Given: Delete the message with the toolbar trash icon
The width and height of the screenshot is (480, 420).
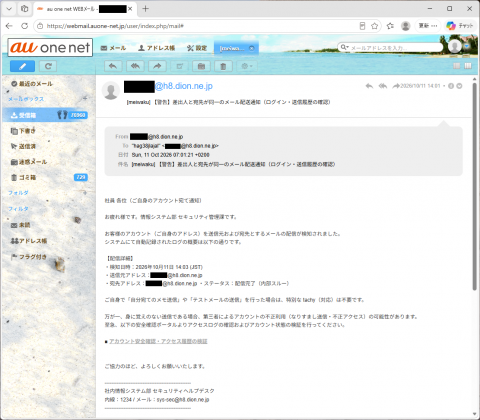Looking at the screenshot, I should coord(223,66).
